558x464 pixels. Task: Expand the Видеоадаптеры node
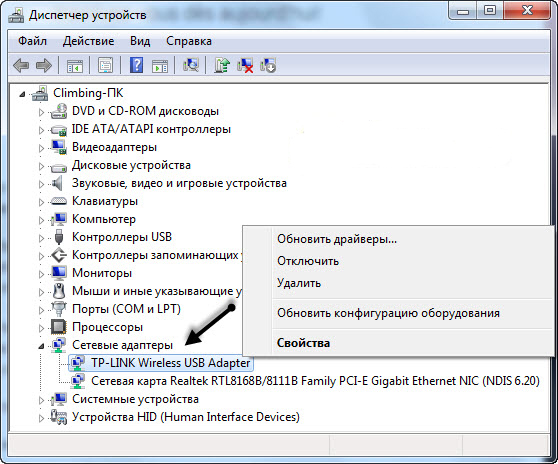[41, 148]
